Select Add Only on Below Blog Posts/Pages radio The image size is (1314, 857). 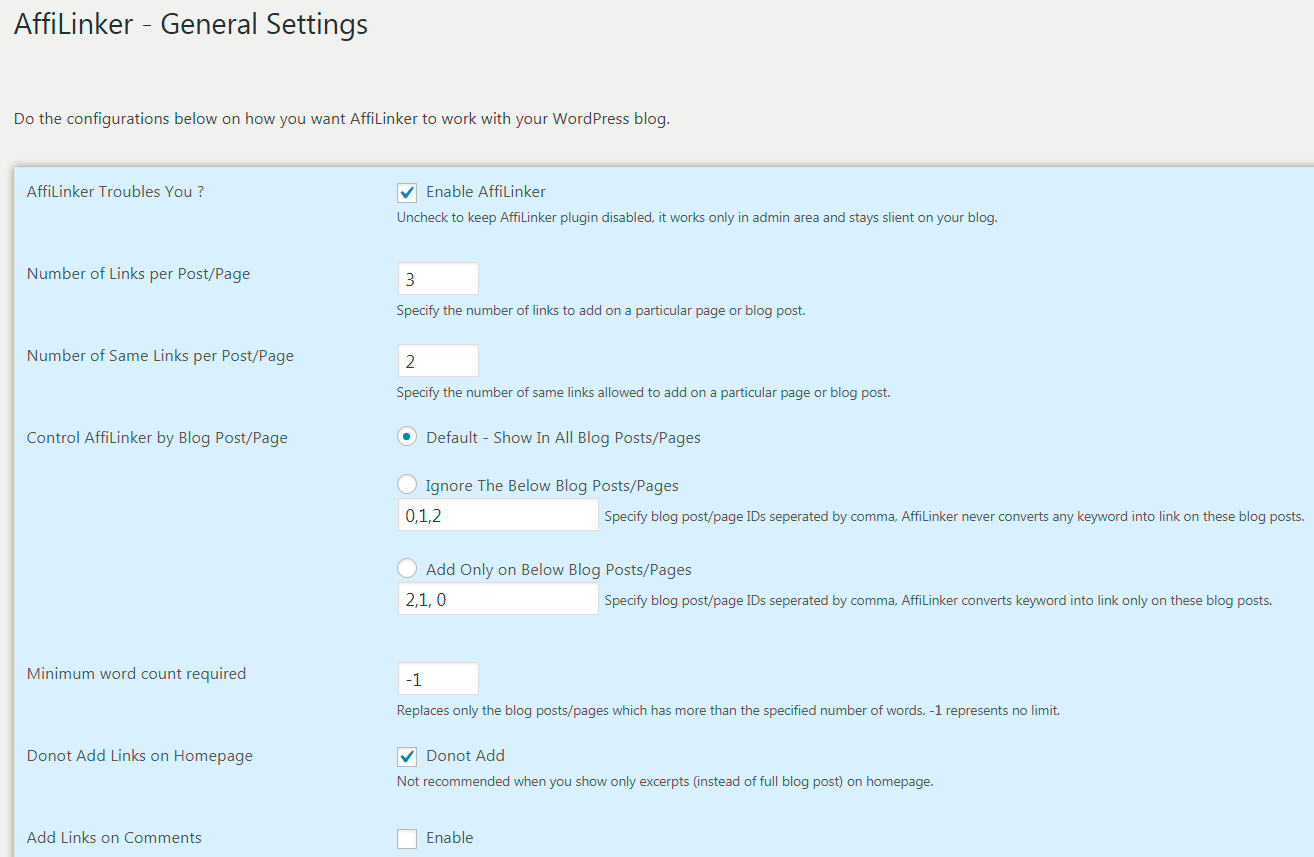coord(407,569)
